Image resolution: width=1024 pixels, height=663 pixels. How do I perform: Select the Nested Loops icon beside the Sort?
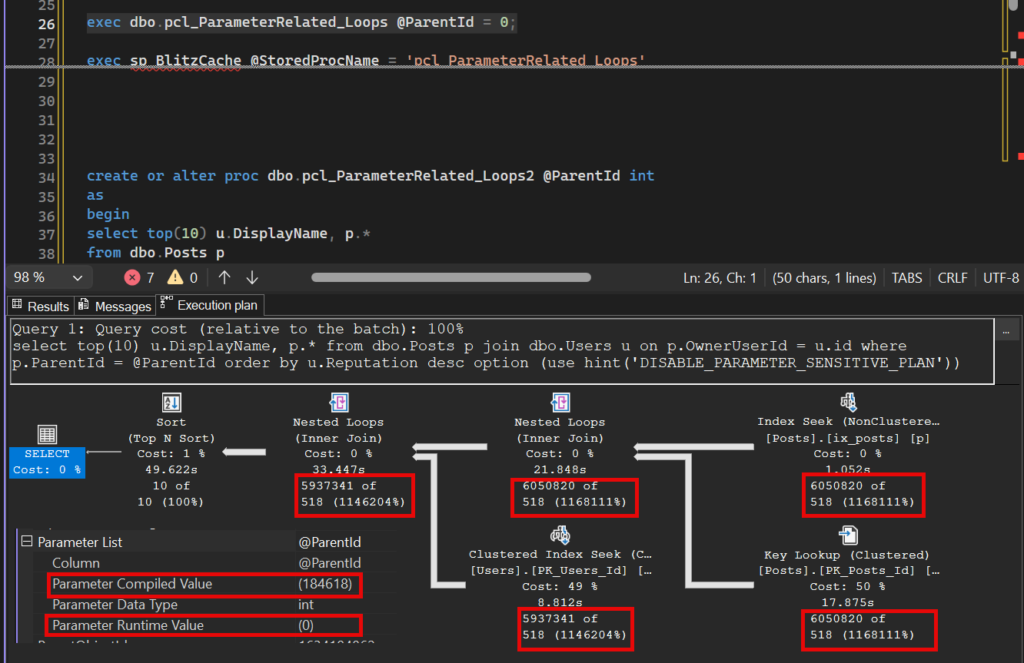339,402
